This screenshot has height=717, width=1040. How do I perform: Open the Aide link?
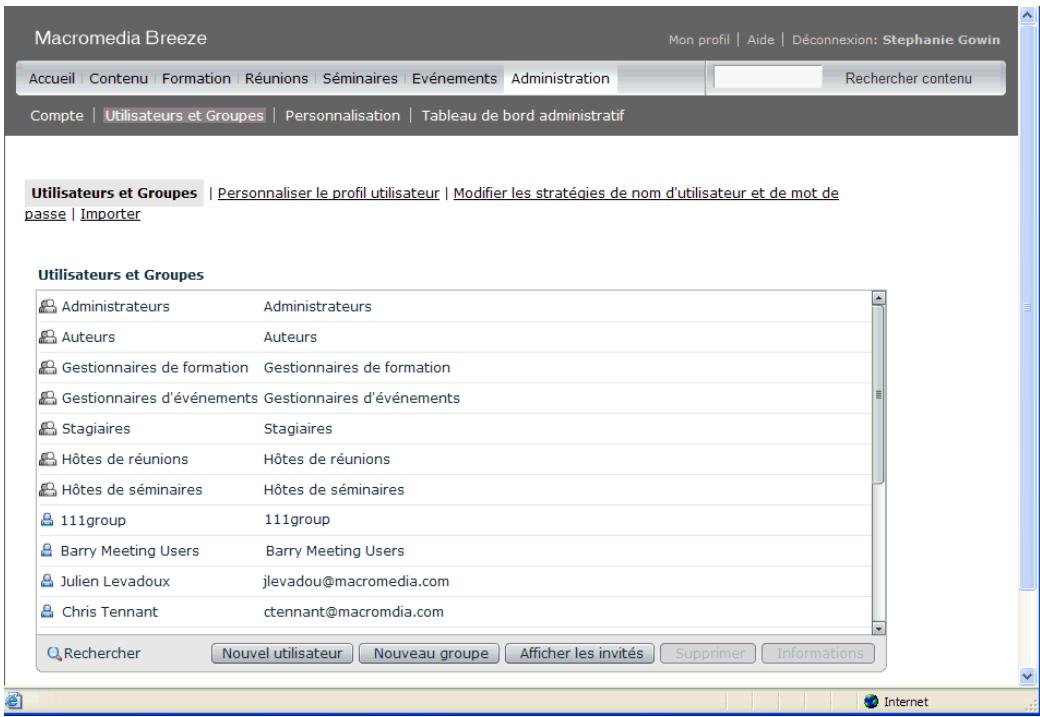pos(761,40)
